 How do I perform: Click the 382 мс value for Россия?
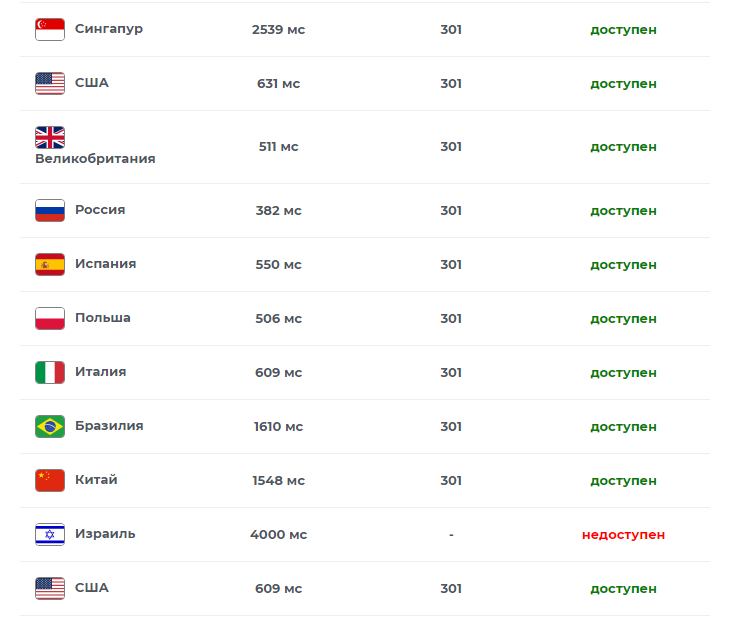[x=278, y=211]
